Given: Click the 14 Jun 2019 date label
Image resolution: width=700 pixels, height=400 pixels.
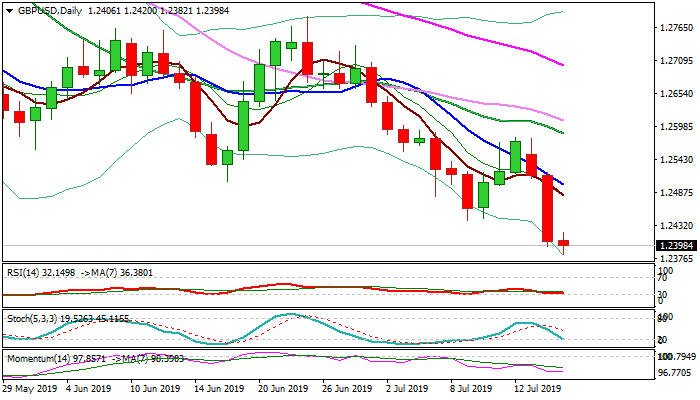Looking at the screenshot, I should [x=220, y=388].
